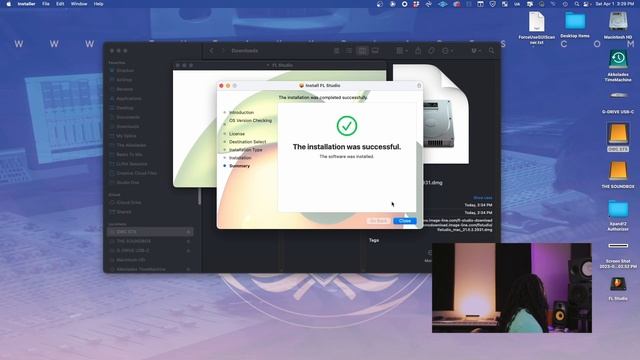This screenshot has height=360, width=640.
Task: Select the Destination Select step
Action: pyautogui.click(x=247, y=142)
